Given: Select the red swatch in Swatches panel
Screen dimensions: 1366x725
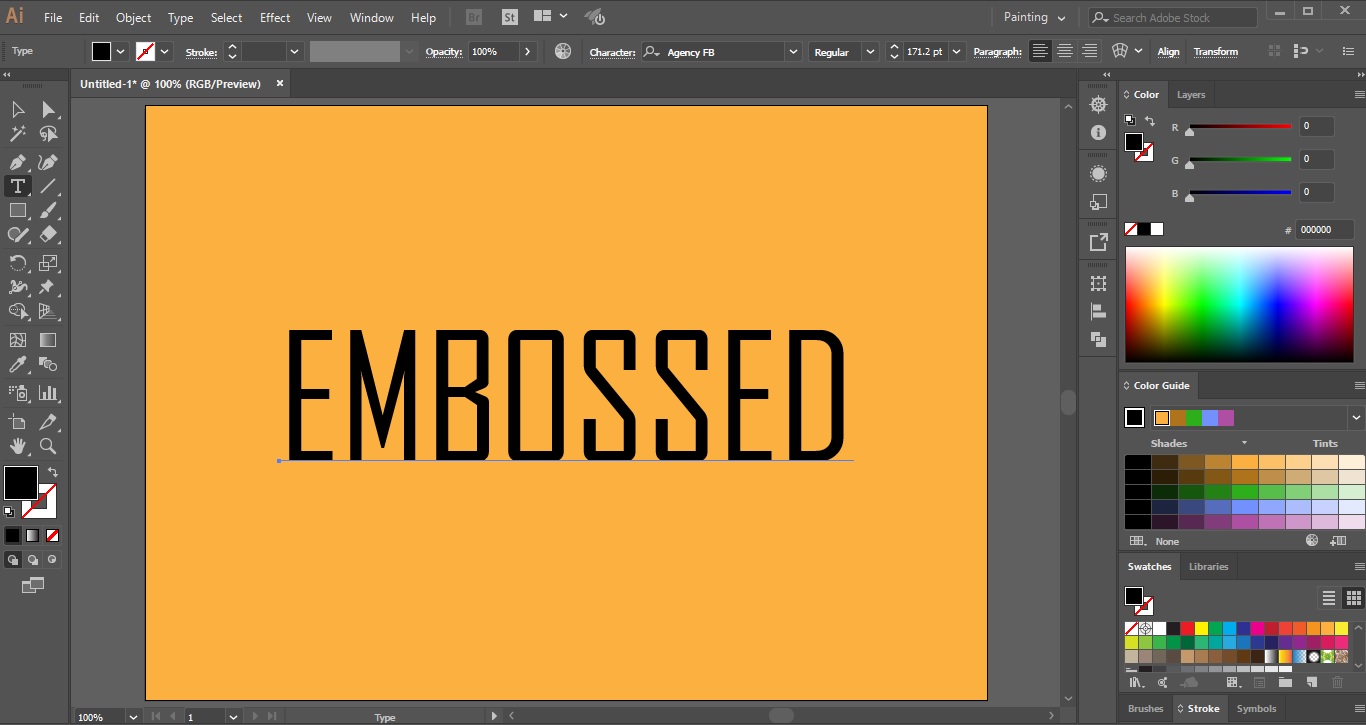Looking at the screenshot, I should pos(1188,628).
